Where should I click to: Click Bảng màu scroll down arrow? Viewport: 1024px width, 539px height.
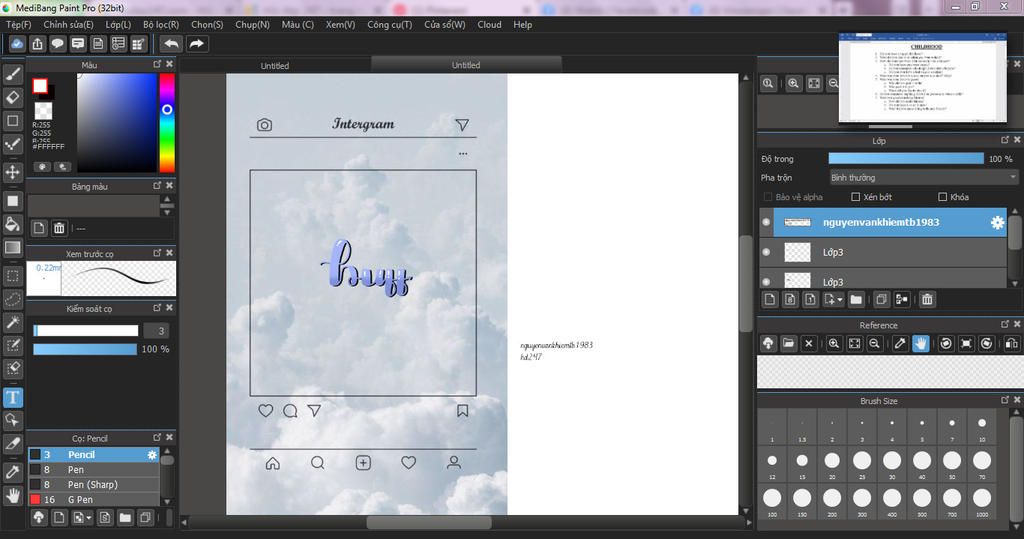pos(167,212)
